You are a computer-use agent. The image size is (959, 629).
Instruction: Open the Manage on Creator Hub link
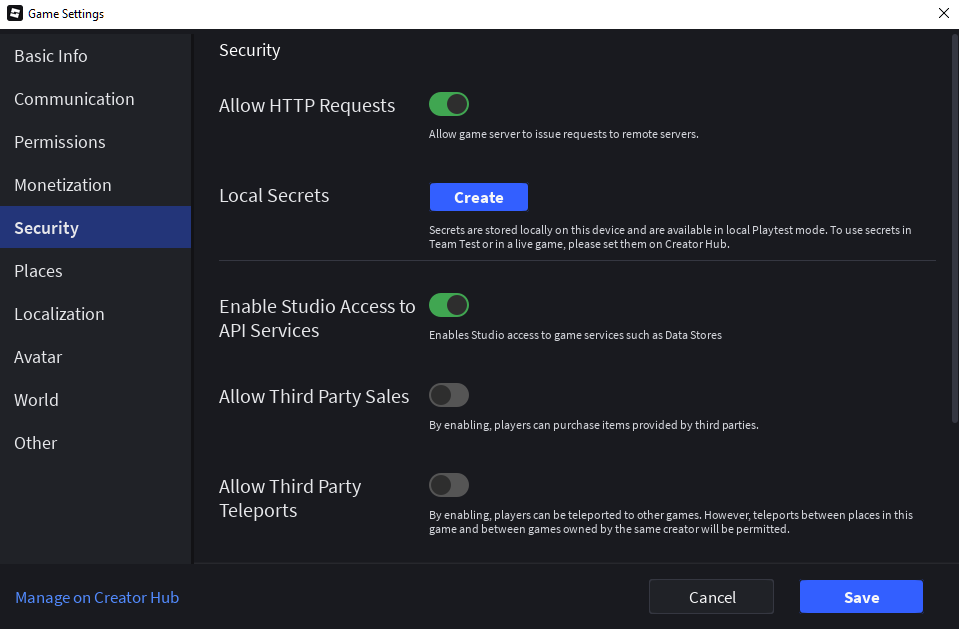[97, 597]
